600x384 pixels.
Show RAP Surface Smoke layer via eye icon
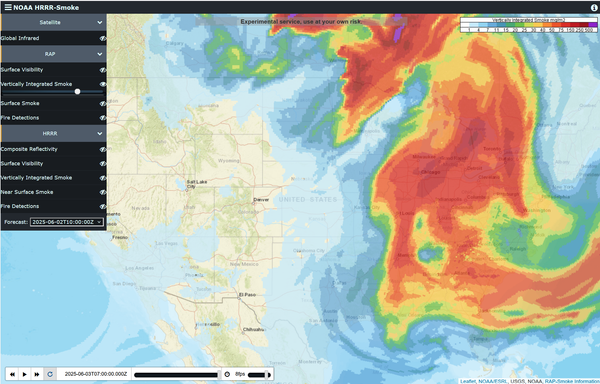click(103, 103)
